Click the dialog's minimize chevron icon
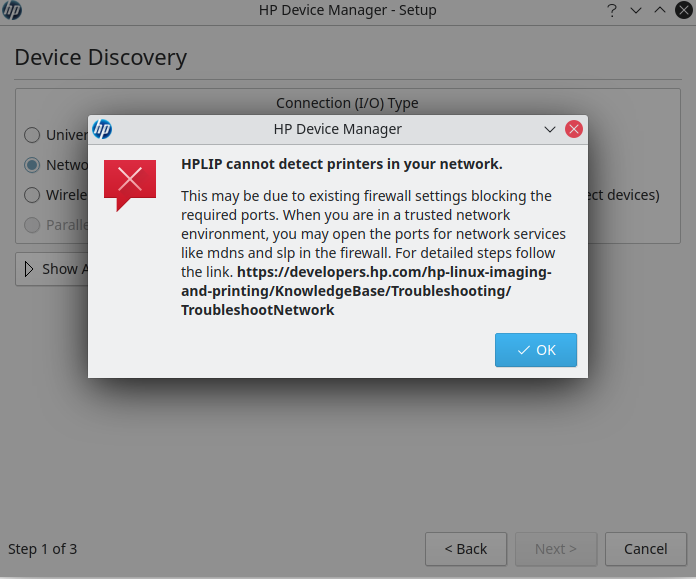This screenshot has height=579, width=696. [550, 129]
